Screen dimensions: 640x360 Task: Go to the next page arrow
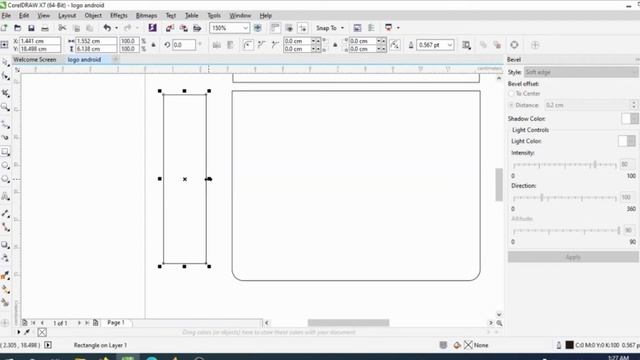(79, 323)
